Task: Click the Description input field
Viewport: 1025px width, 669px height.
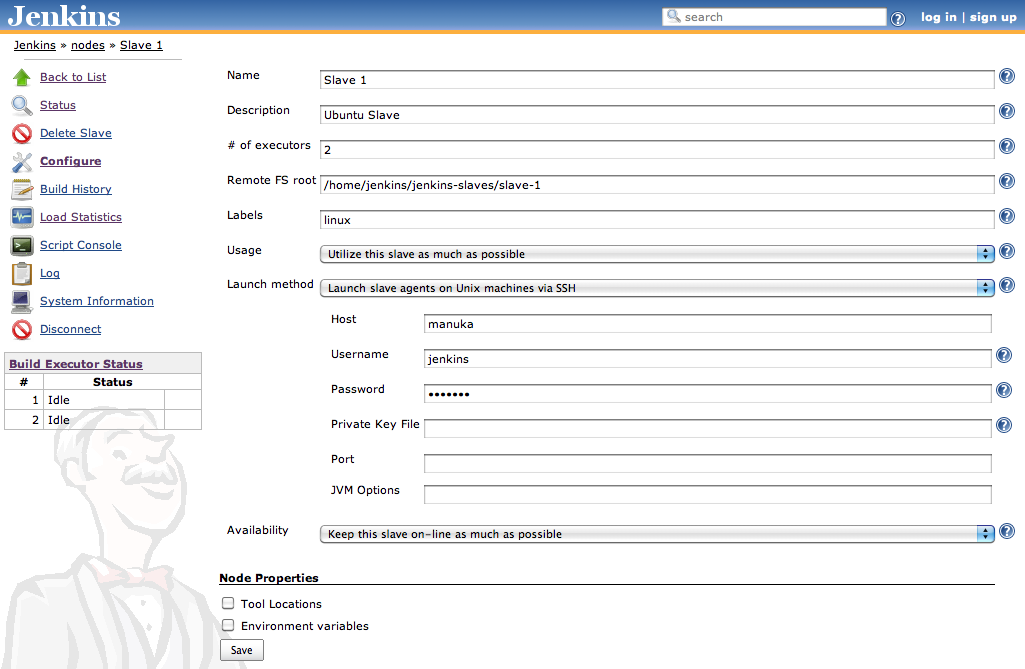Action: point(657,114)
